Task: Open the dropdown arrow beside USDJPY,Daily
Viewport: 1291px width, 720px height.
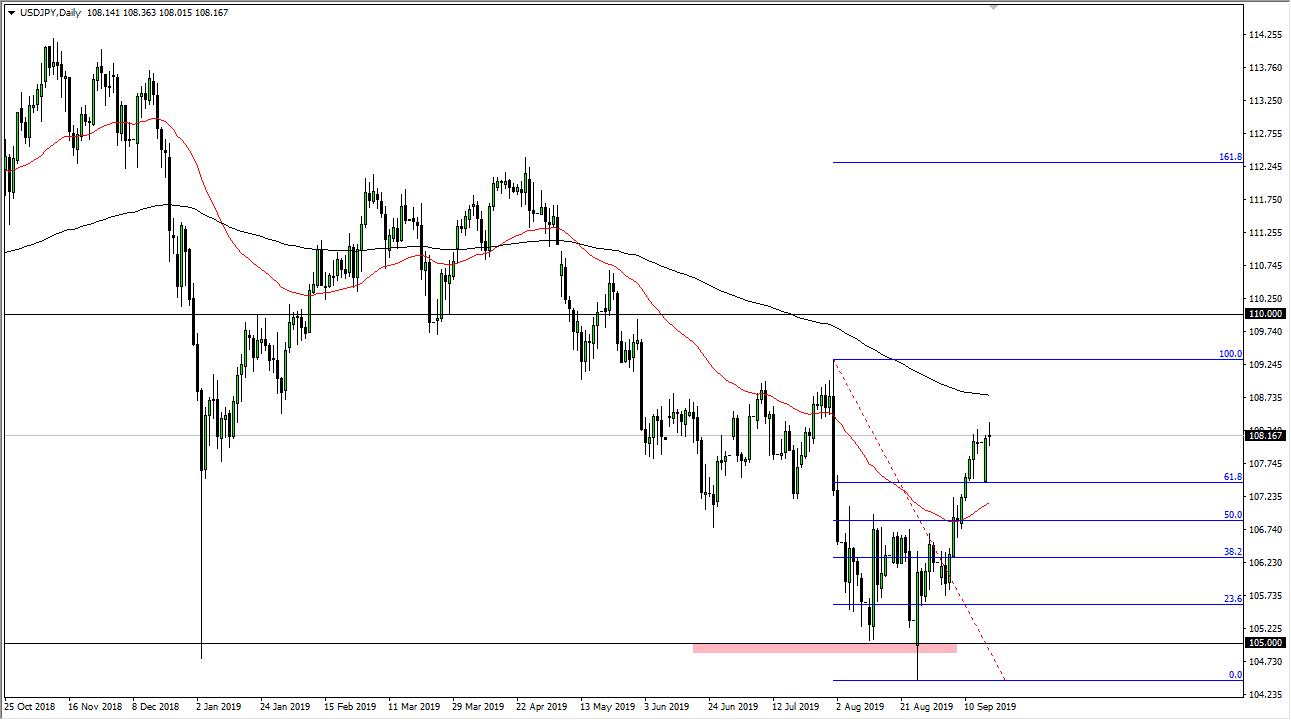Action: pos(11,12)
